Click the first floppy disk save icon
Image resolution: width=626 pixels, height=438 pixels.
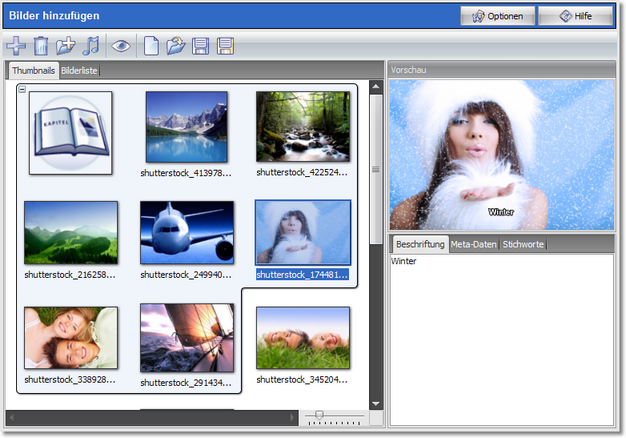click(x=201, y=45)
